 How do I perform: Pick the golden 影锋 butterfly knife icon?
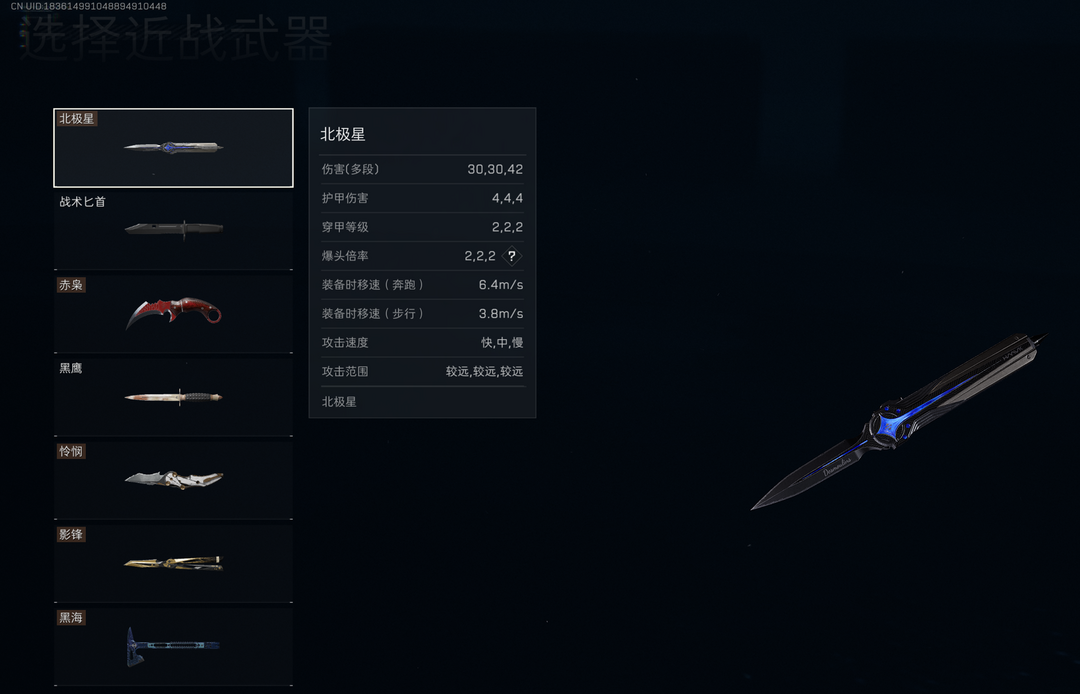click(174, 563)
